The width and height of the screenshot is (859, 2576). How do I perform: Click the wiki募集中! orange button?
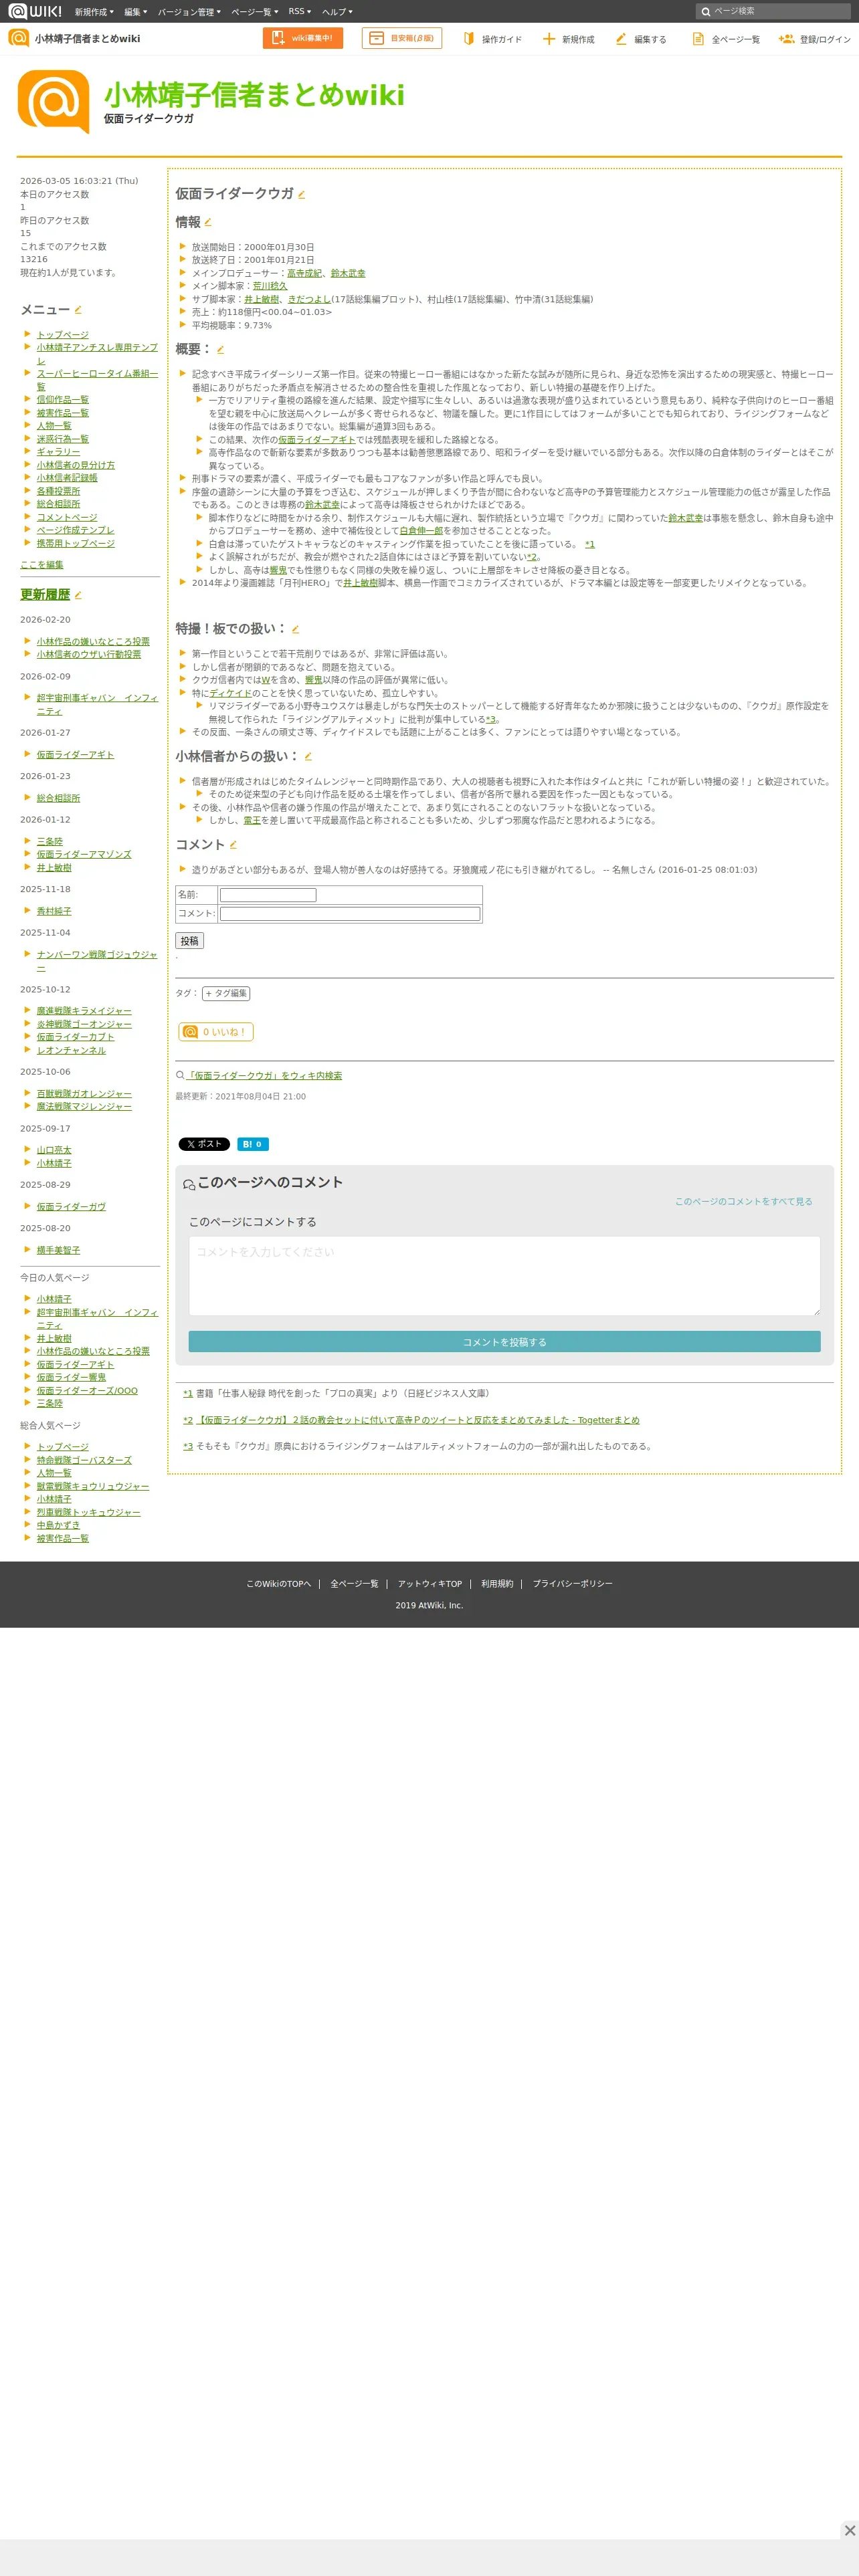[x=303, y=38]
